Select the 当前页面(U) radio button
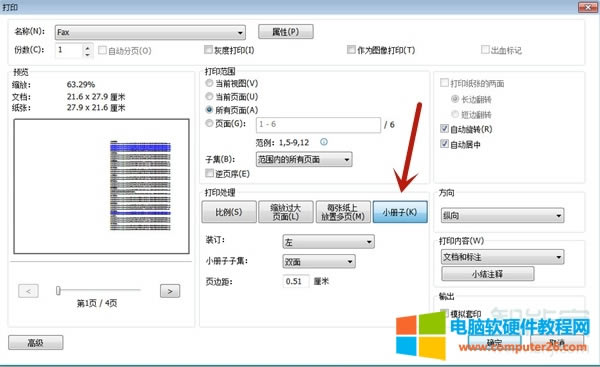Screen dimensions: 600x367 [x=209, y=96]
